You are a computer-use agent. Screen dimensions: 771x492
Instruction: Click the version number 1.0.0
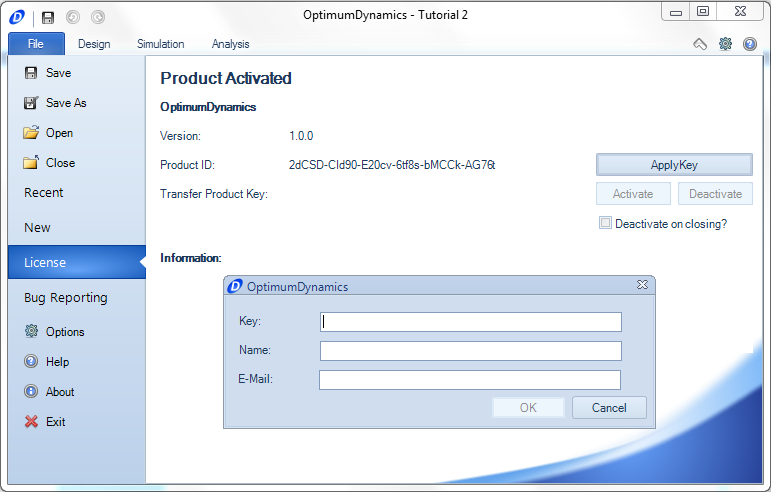pyautogui.click(x=301, y=136)
